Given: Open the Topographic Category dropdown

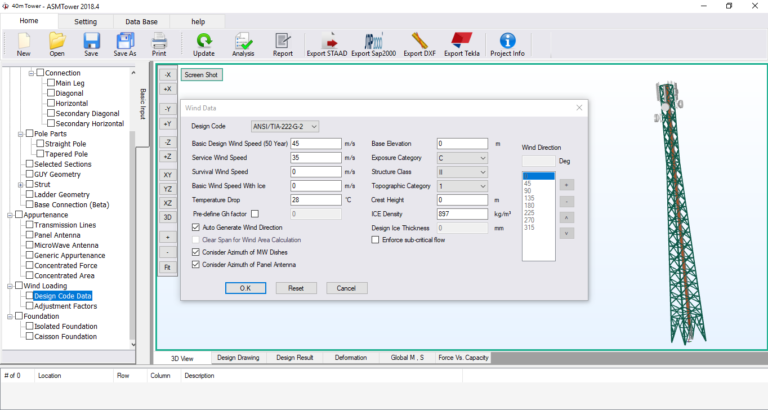Looking at the screenshot, I should coord(462,186).
